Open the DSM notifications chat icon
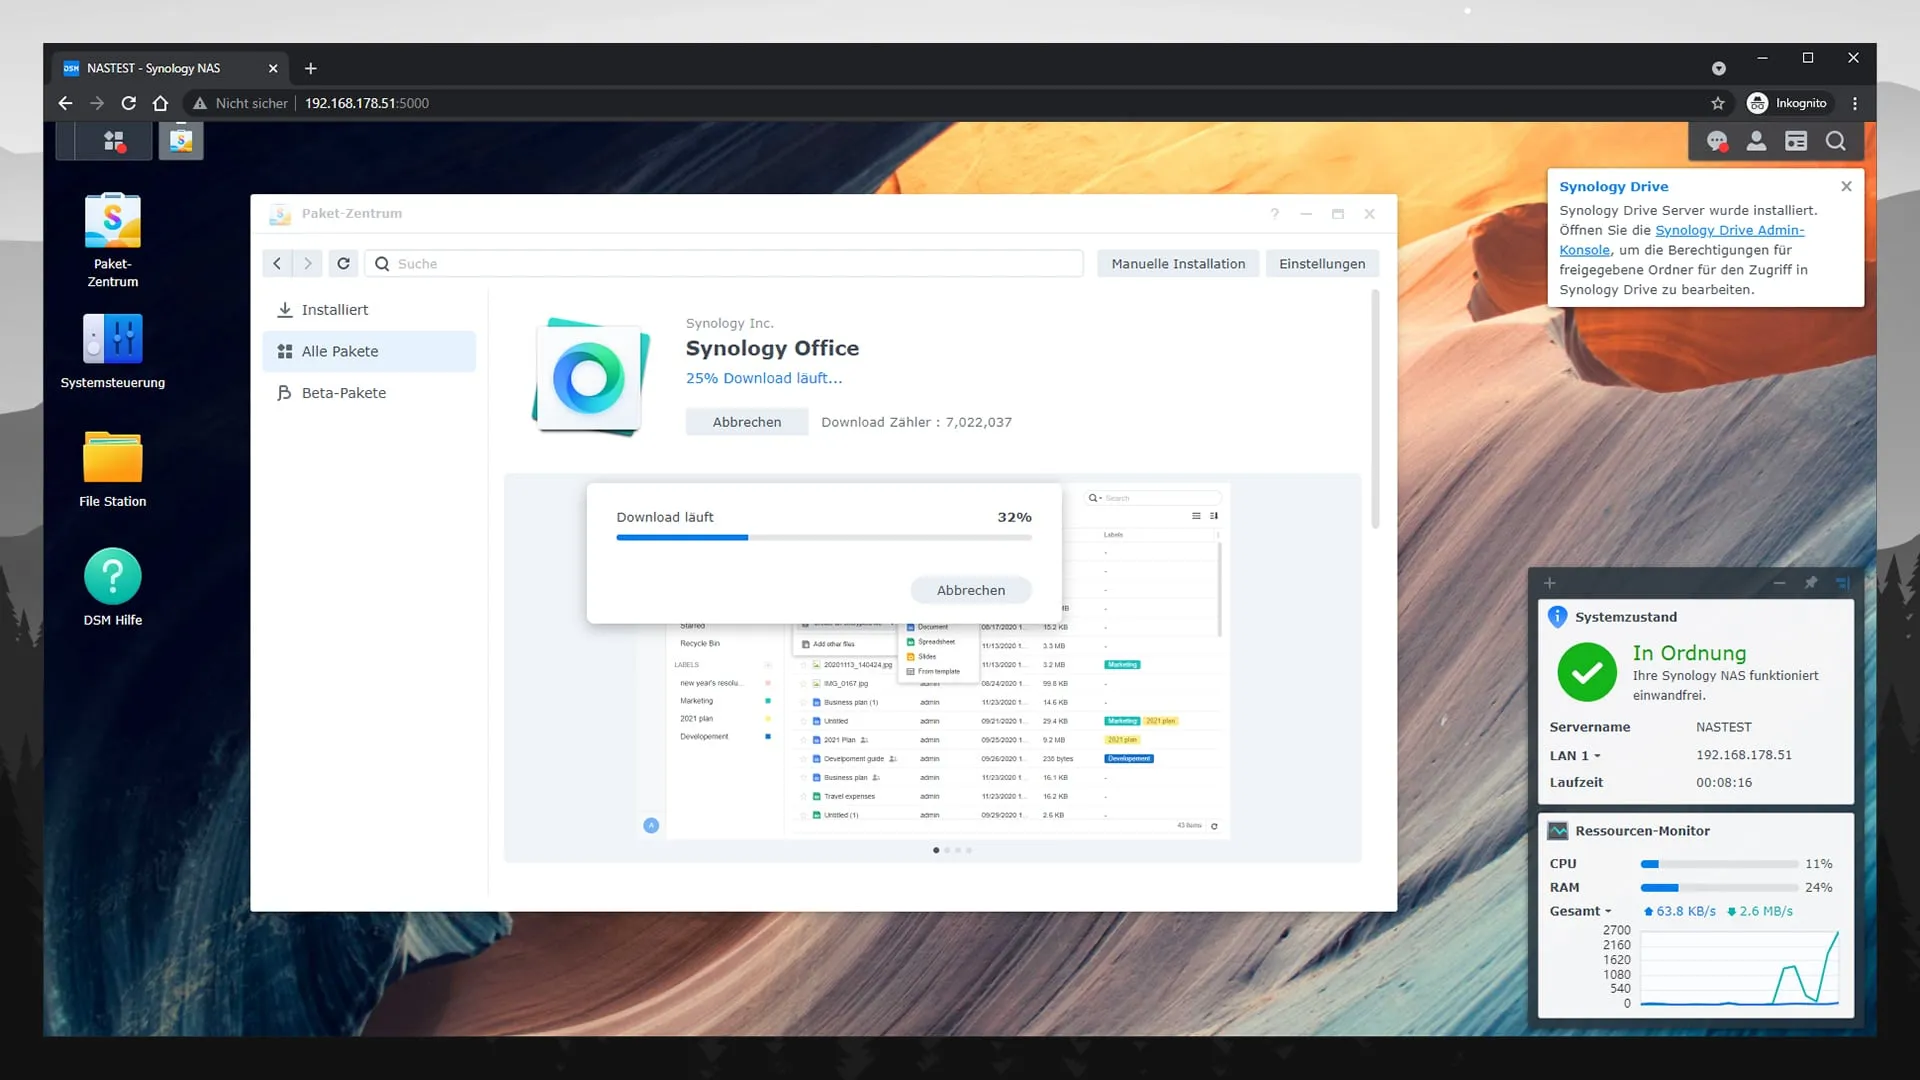Screen dimensions: 1920x1080 pos(1717,141)
